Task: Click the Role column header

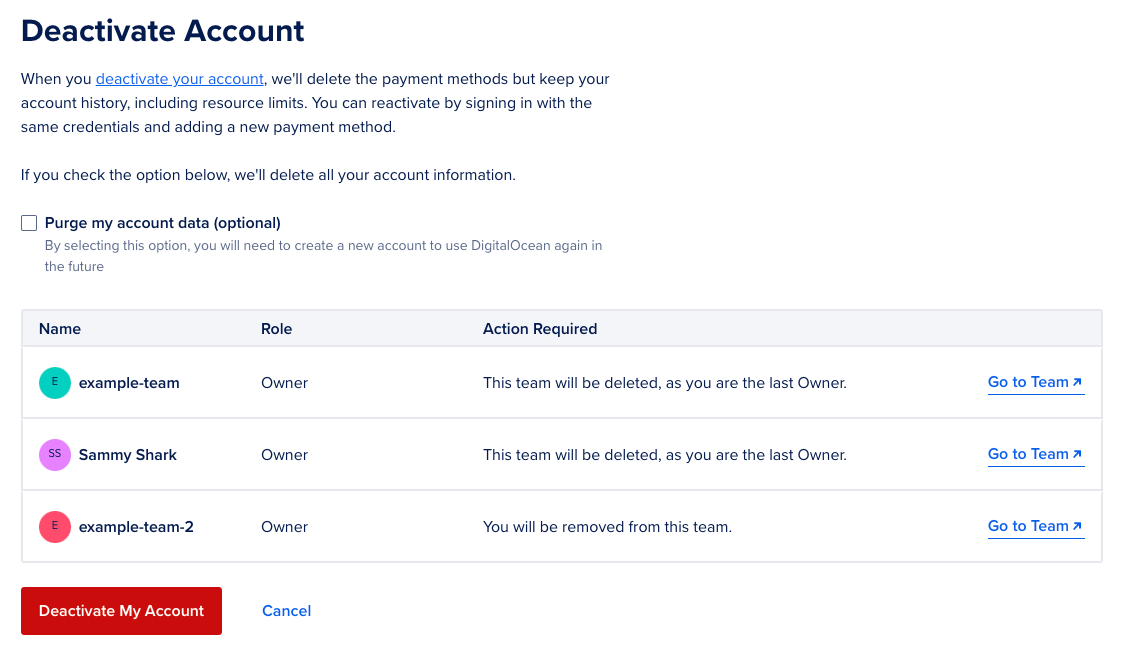Action: tap(277, 328)
